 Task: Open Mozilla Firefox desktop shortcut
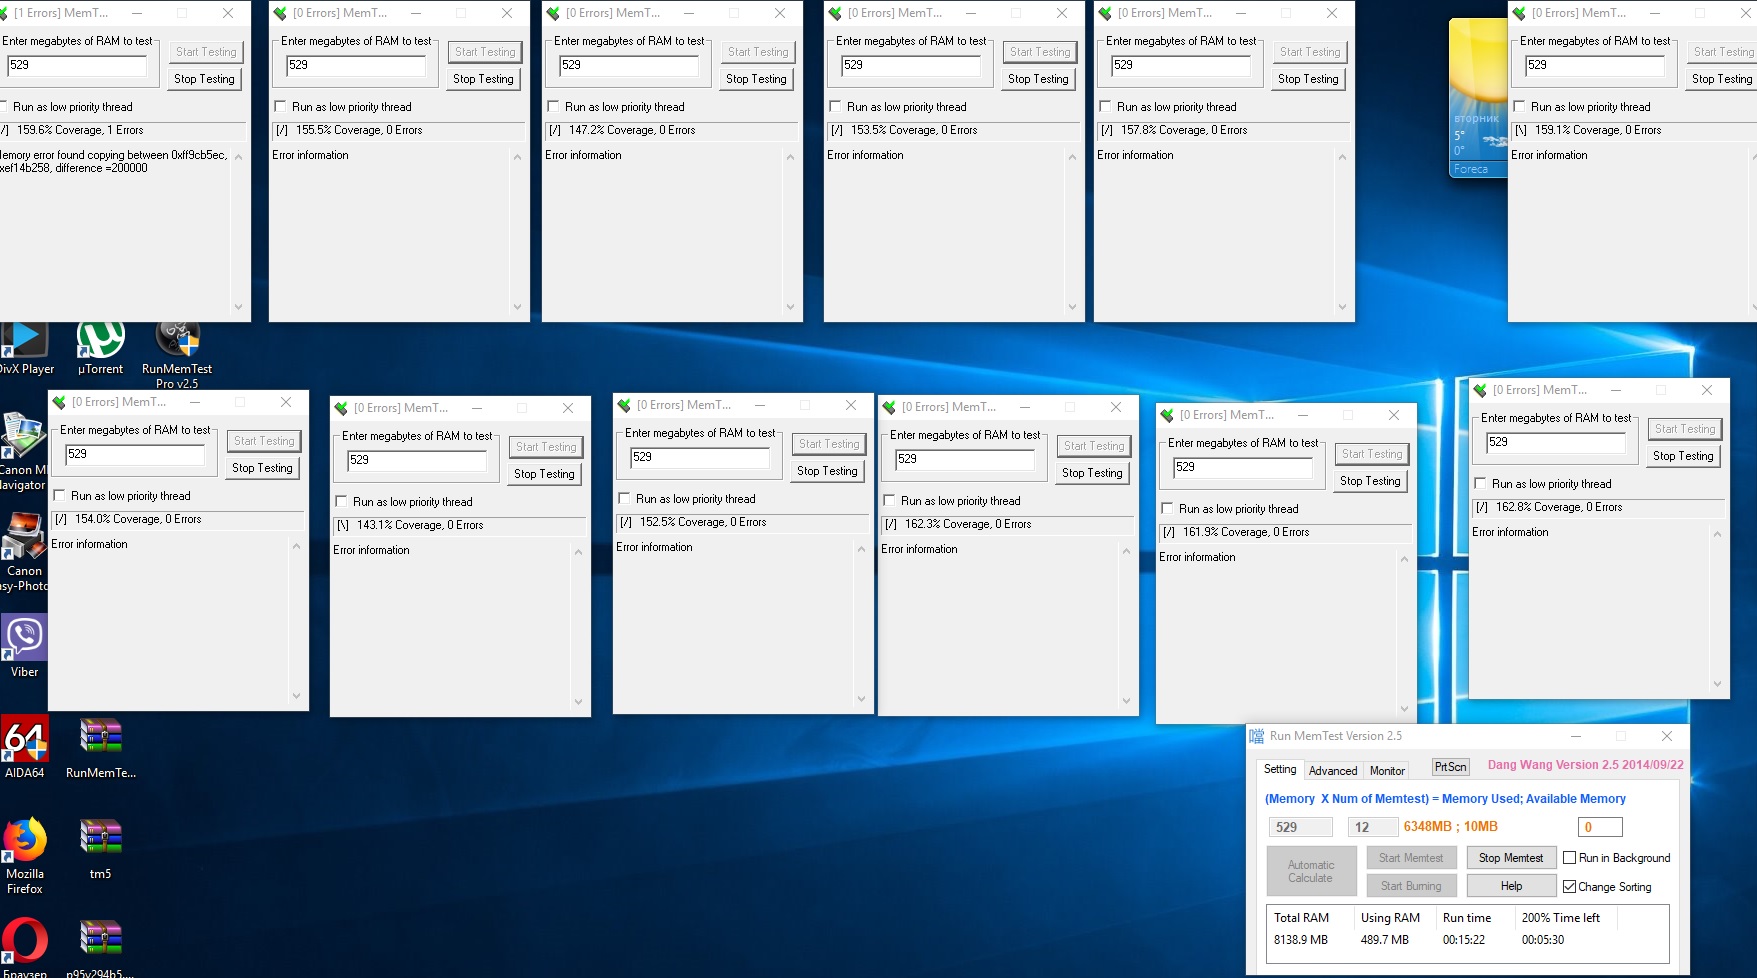[24, 856]
